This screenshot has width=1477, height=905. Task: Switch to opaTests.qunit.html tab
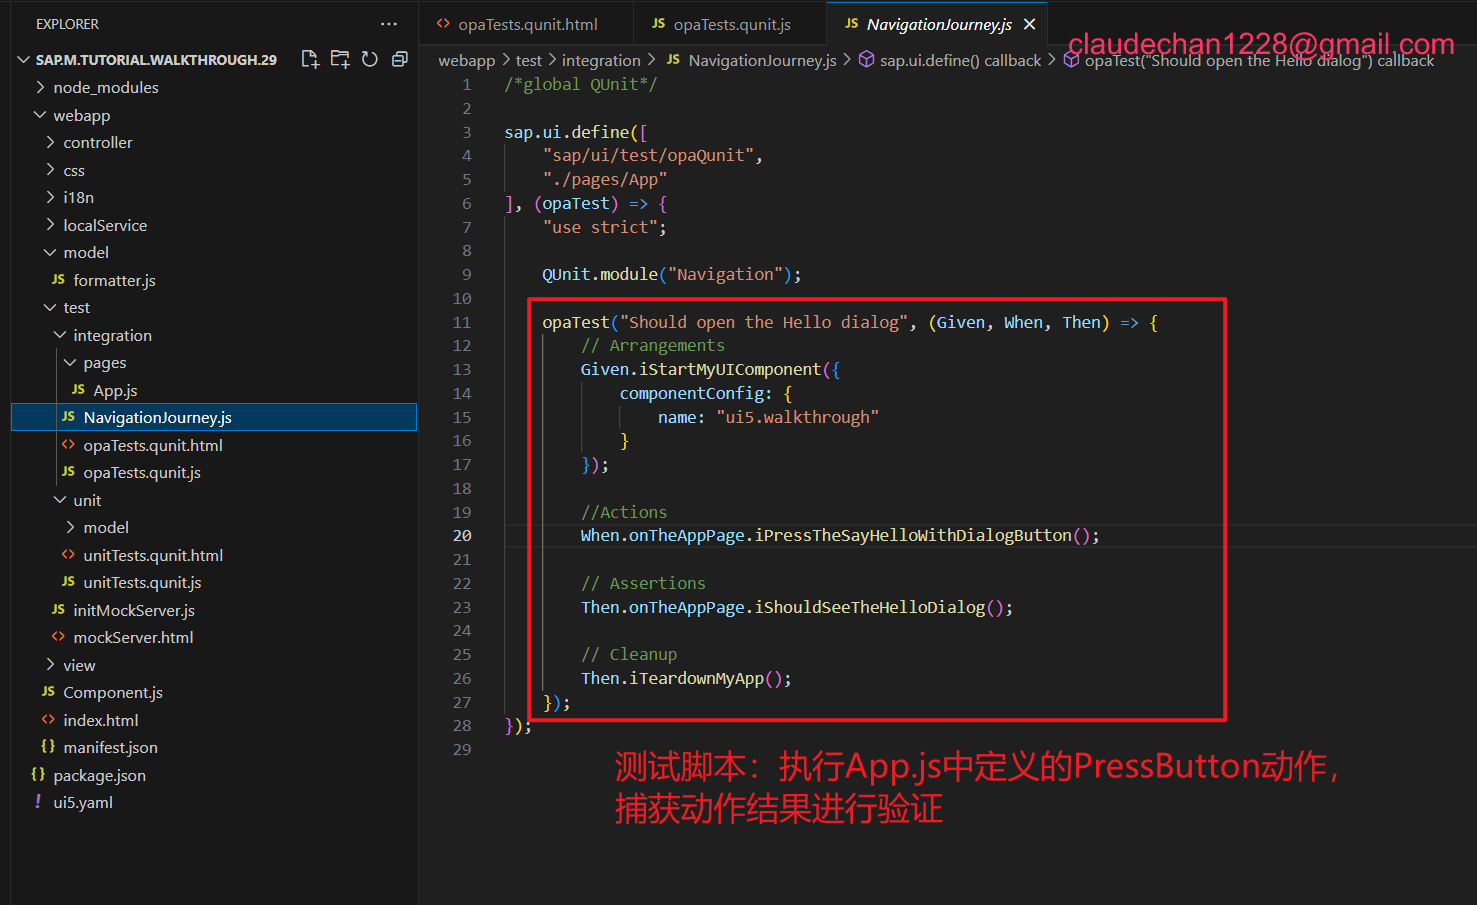(527, 24)
